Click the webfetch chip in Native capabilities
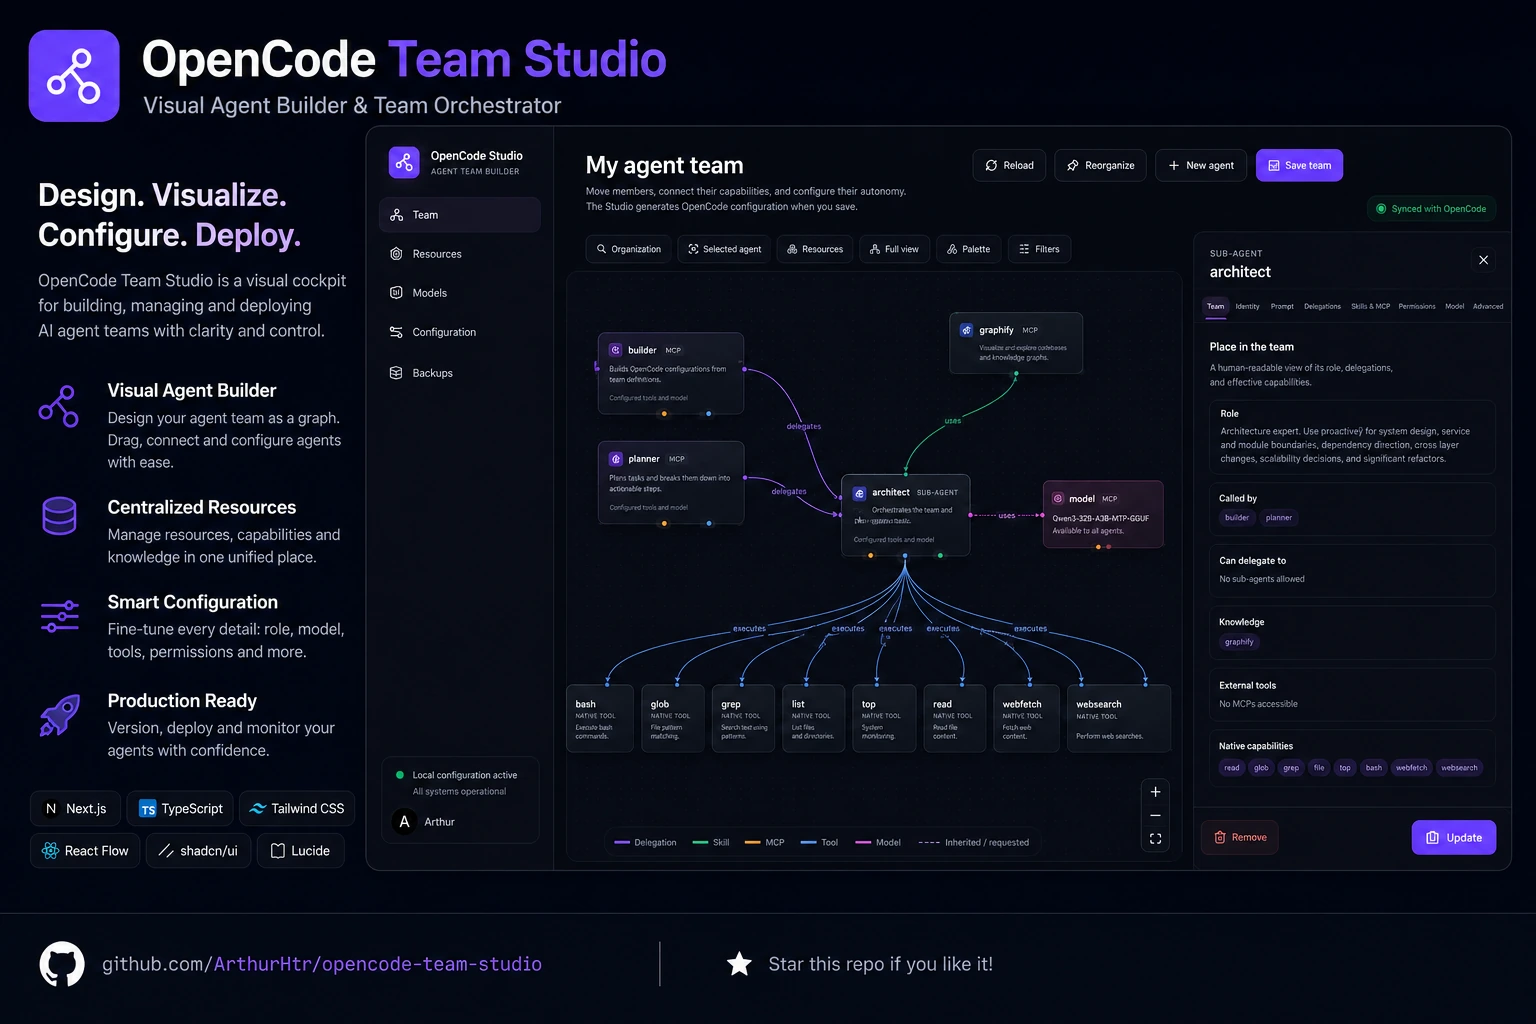Image resolution: width=1536 pixels, height=1024 pixels. [x=1411, y=768]
